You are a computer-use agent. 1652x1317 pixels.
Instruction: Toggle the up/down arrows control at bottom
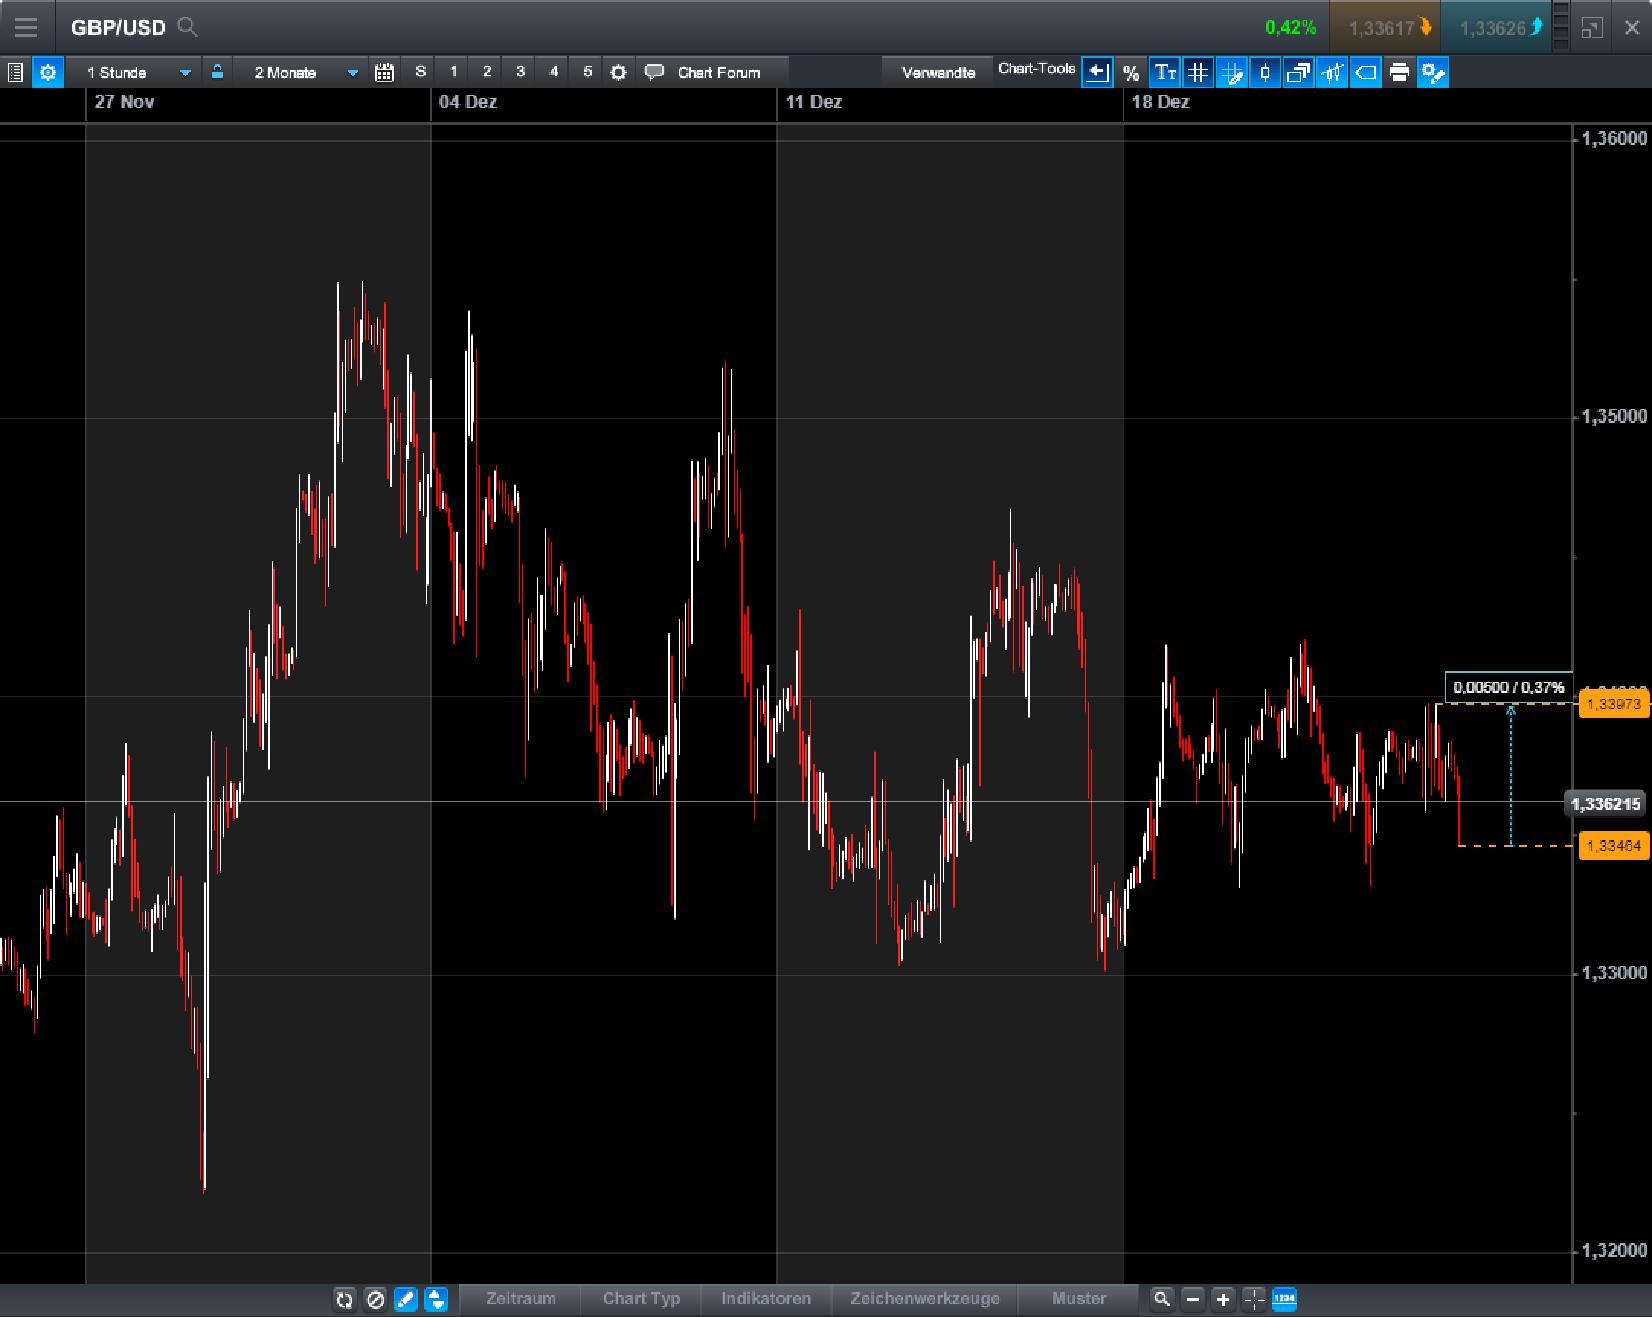435,1300
